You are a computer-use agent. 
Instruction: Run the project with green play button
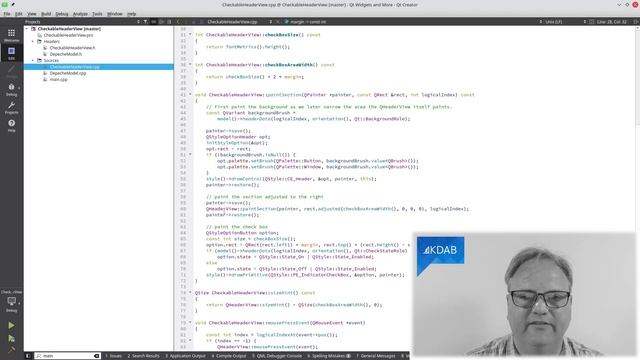tap(11, 325)
